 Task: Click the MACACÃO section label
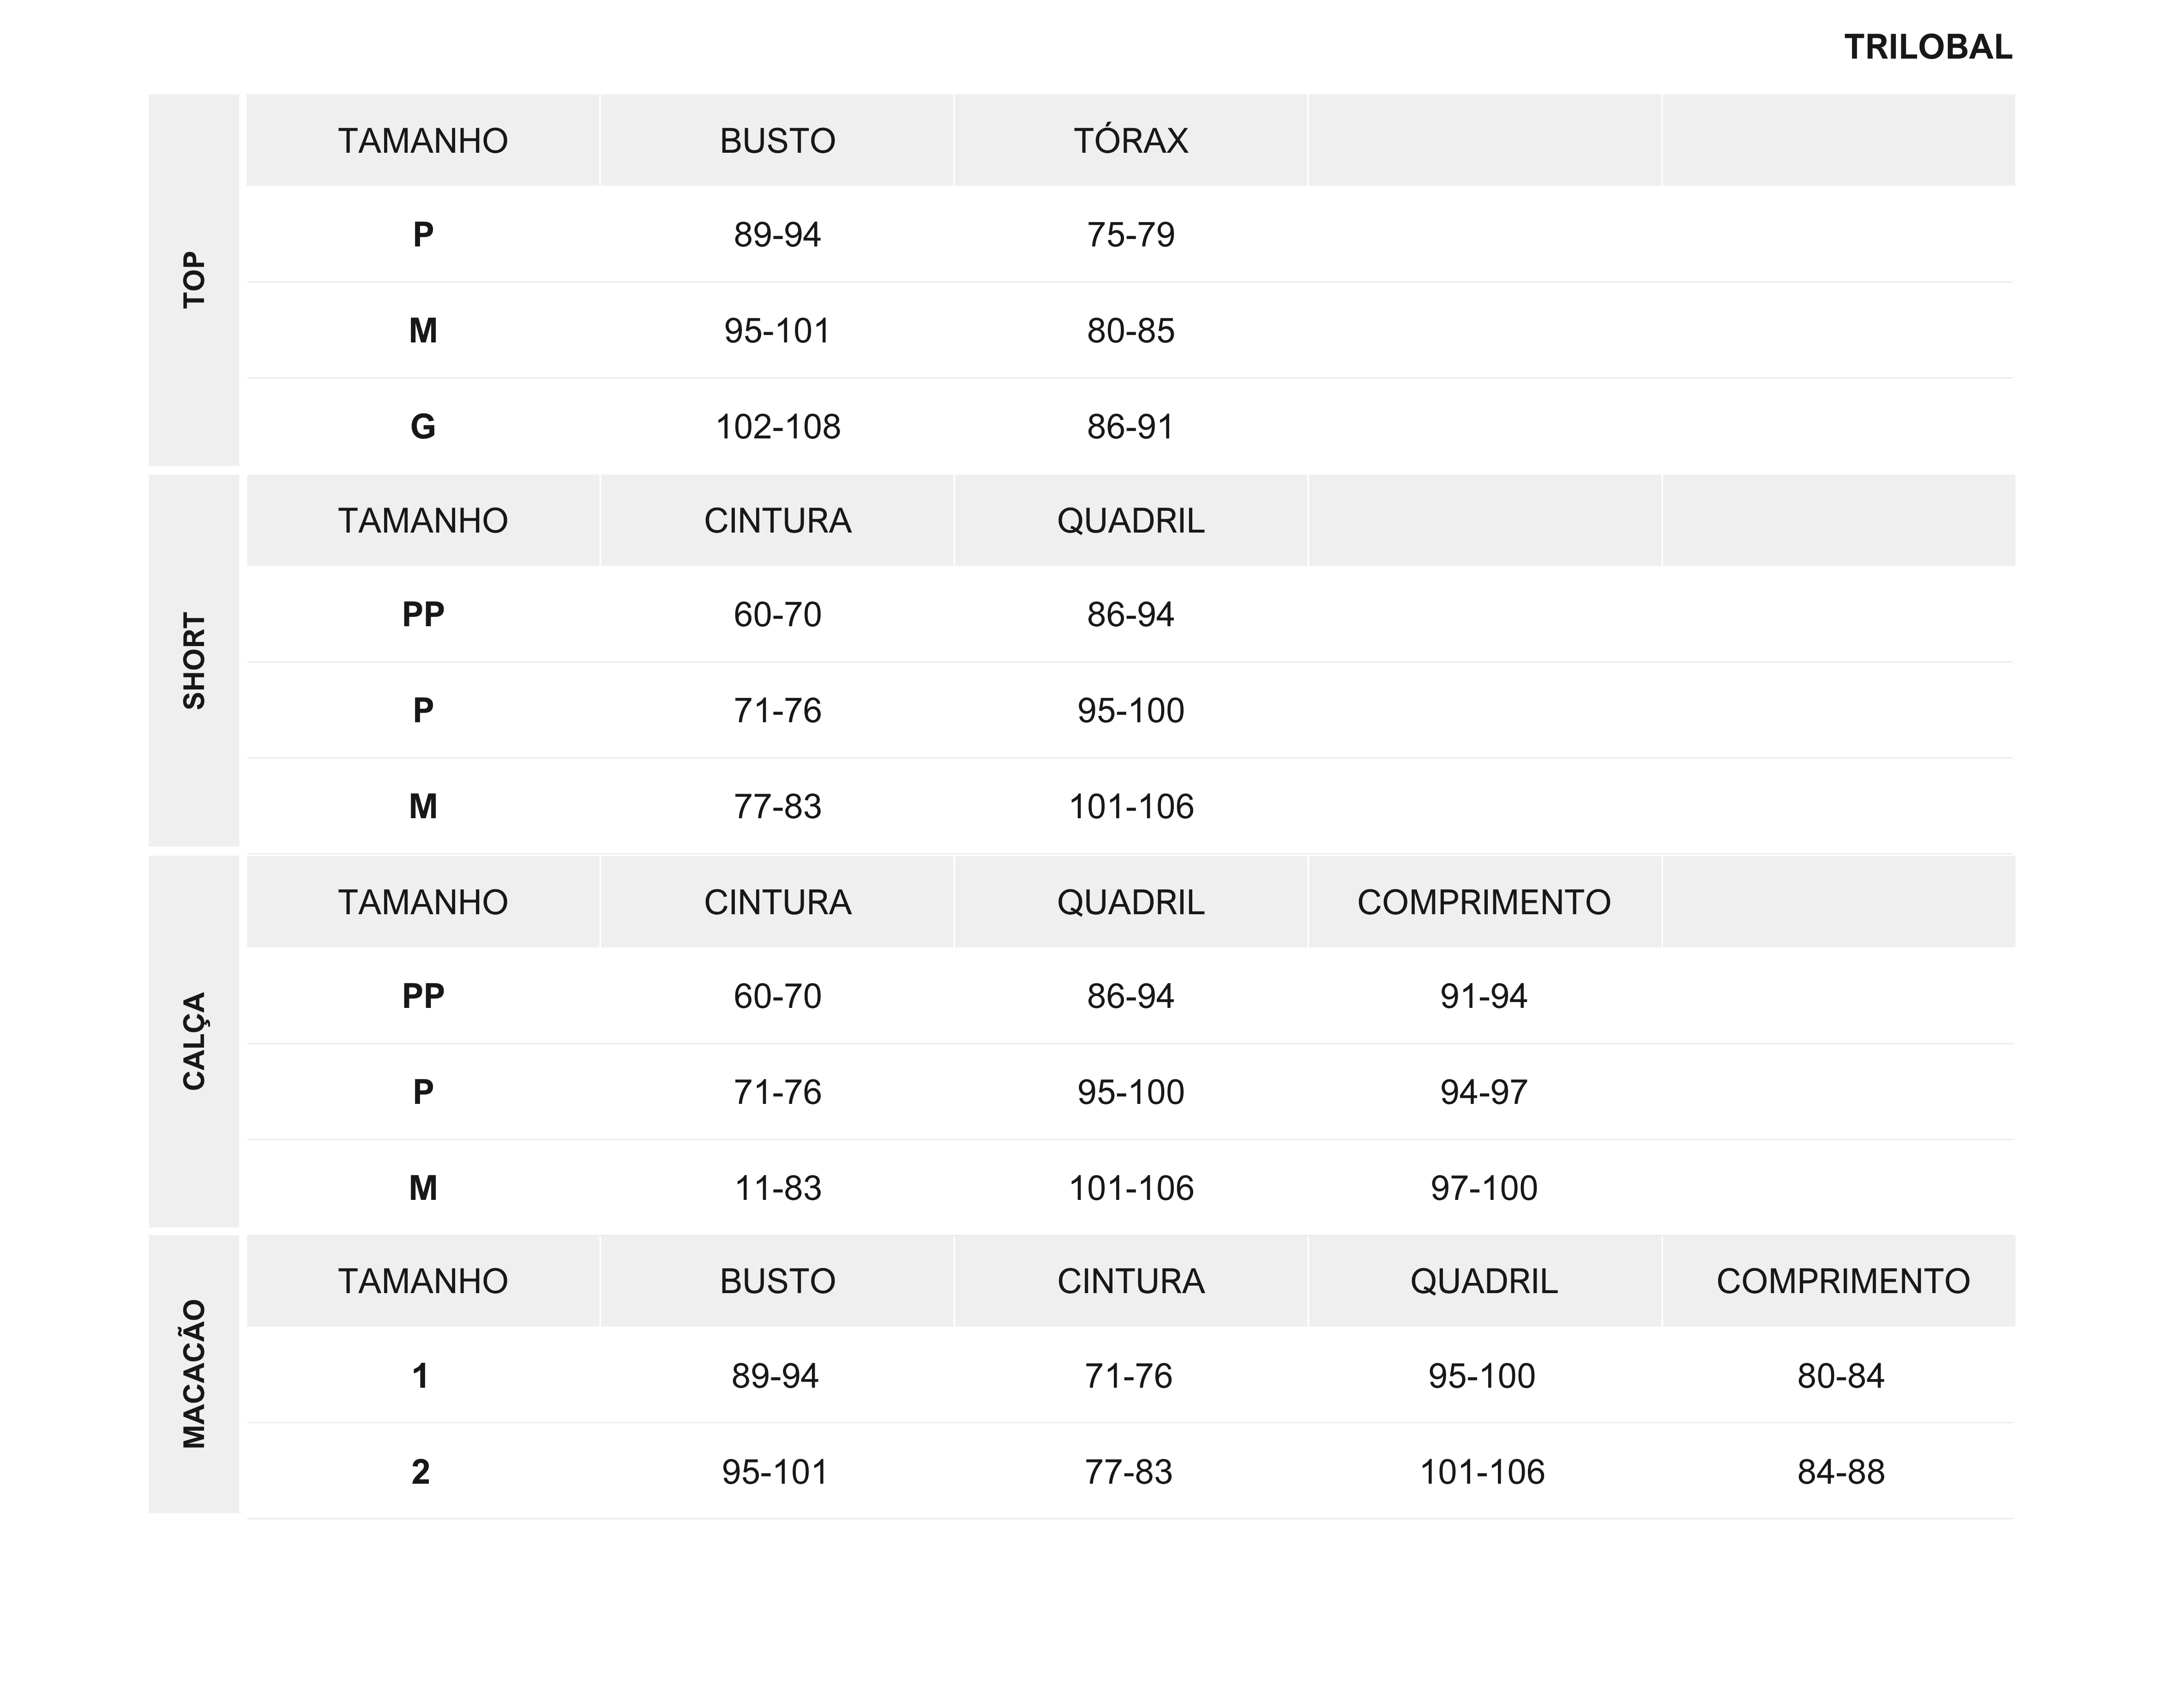194,1374
